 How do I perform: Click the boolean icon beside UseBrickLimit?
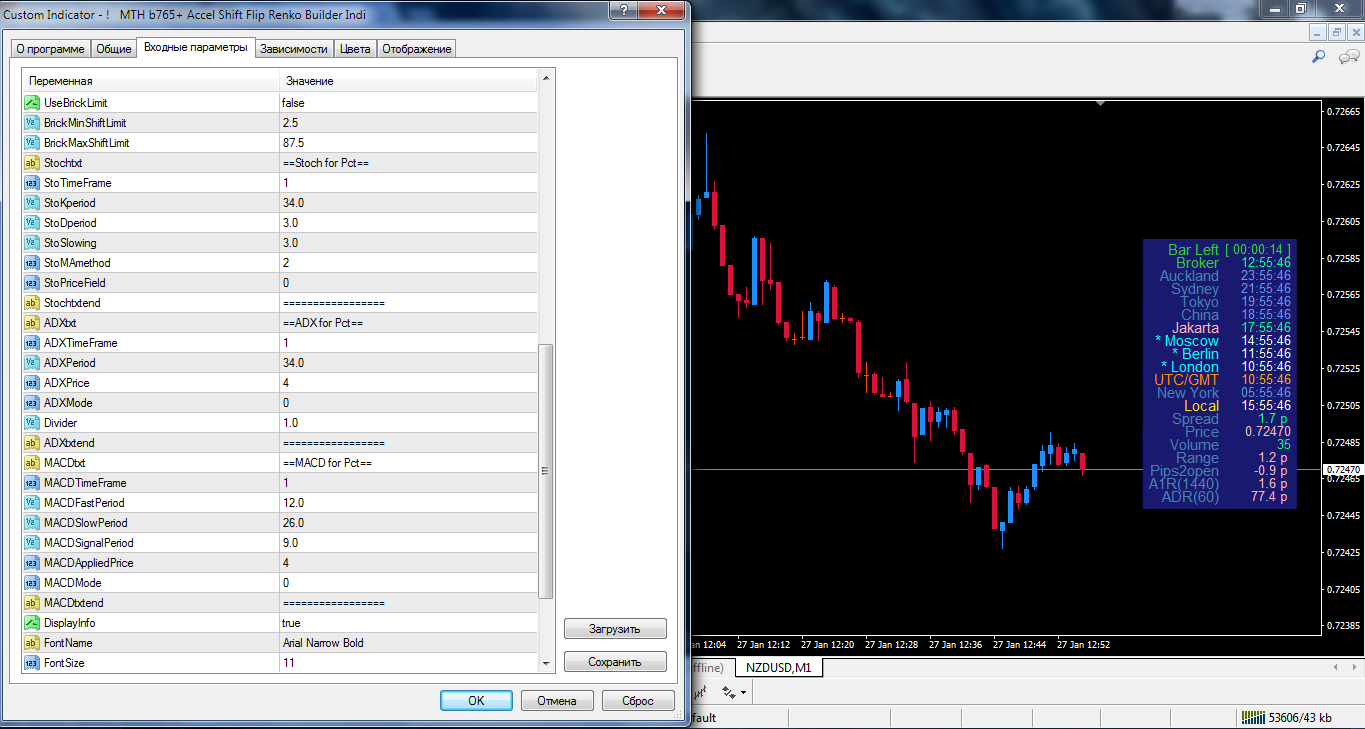[x=31, y=103]
